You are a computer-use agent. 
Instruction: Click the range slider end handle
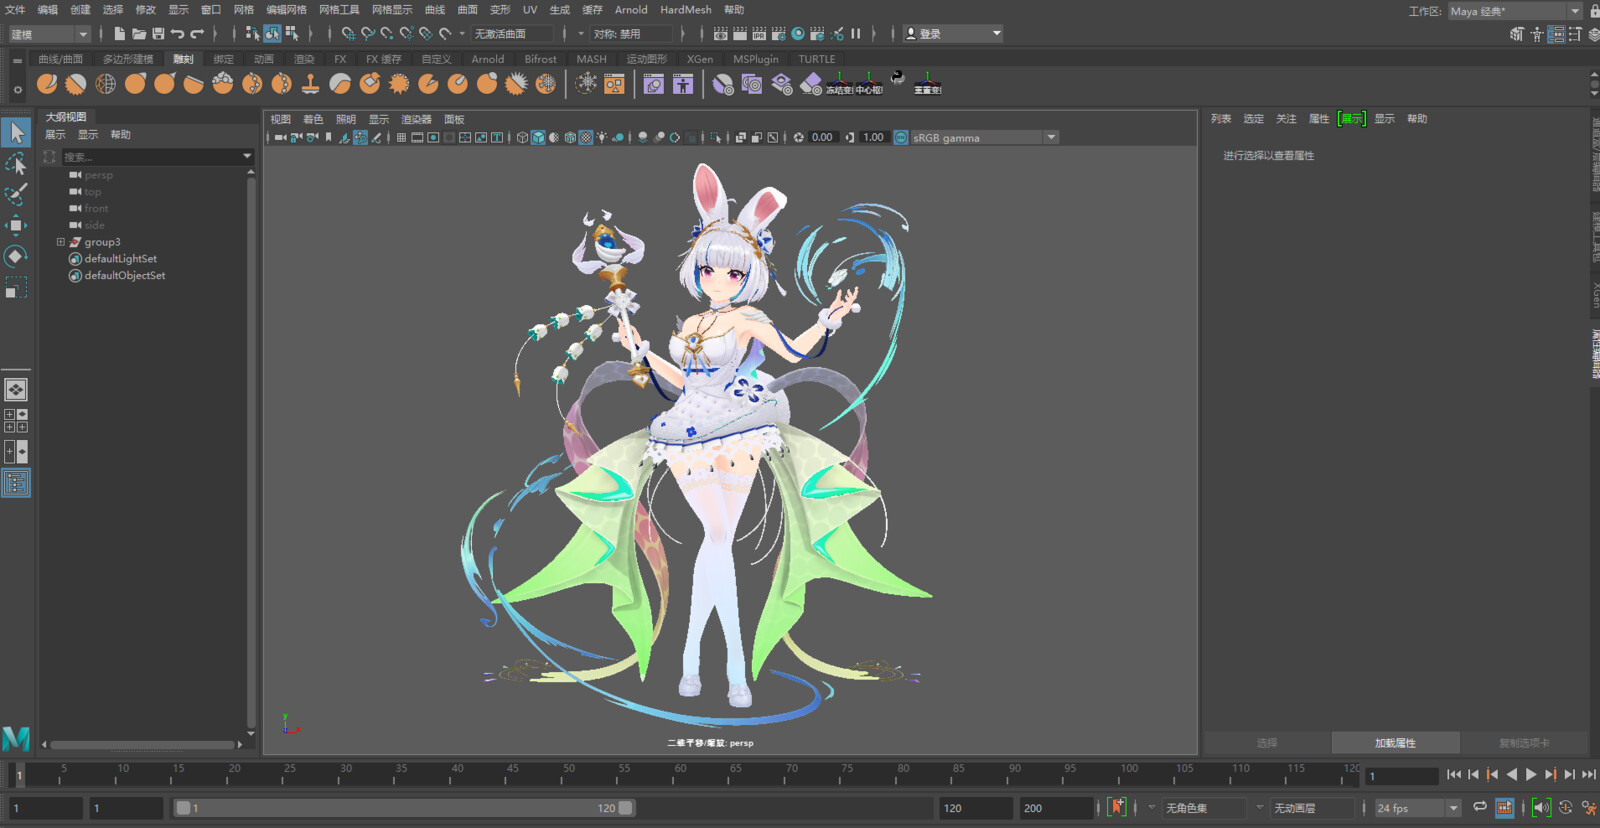(x=626, y=808)
